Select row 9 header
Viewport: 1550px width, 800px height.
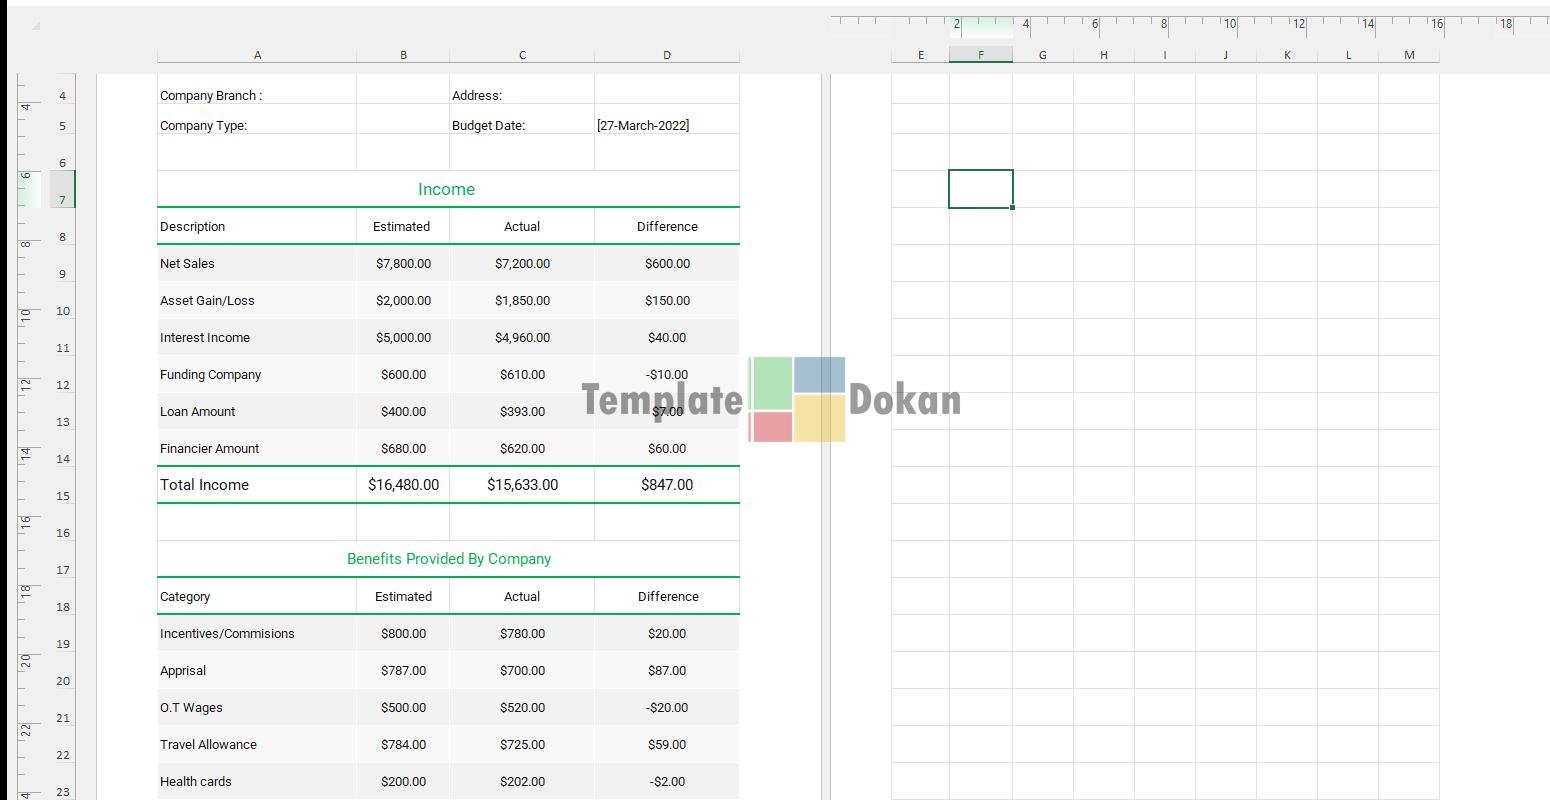(63, 274)
